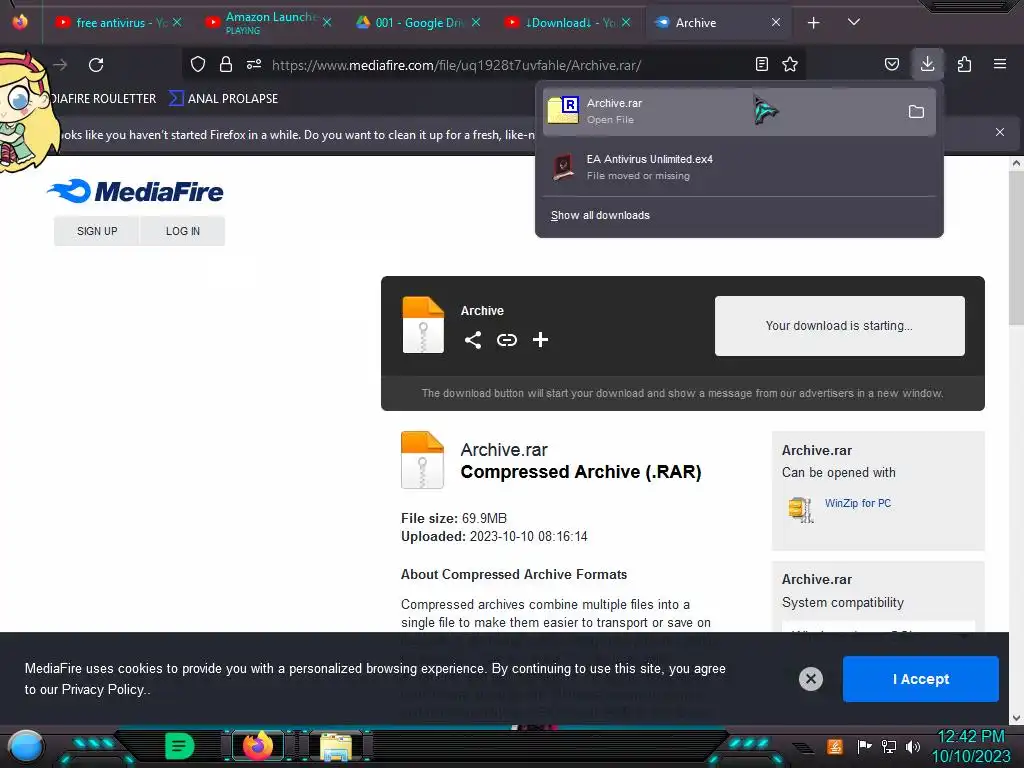Click the orange Archive.rar file thumbnail
Image resolution: width=1024 pixels, height=768 pixels.
(x=423, y=460)
